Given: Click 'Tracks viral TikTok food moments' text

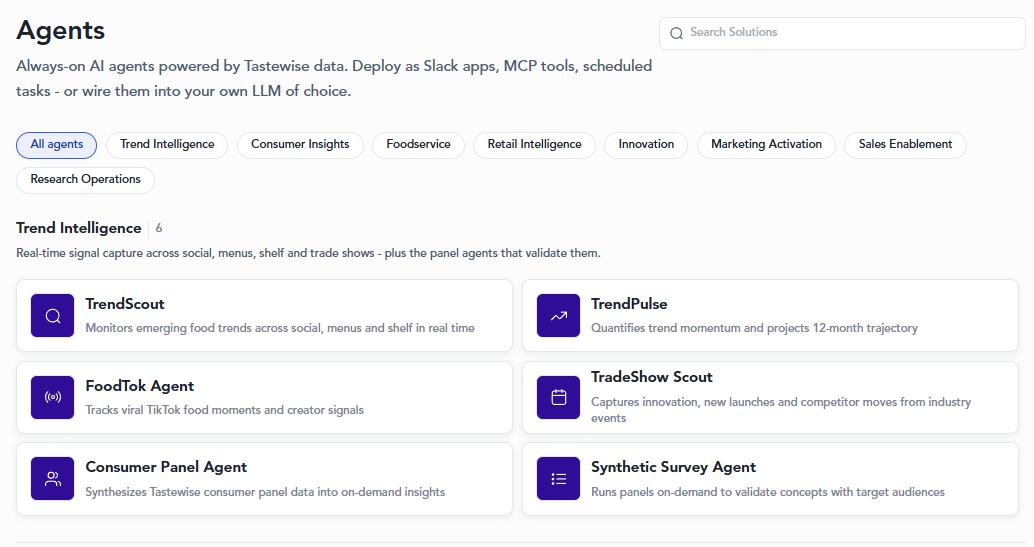Looking at the screenshot, I should click(x=224, y=410).
